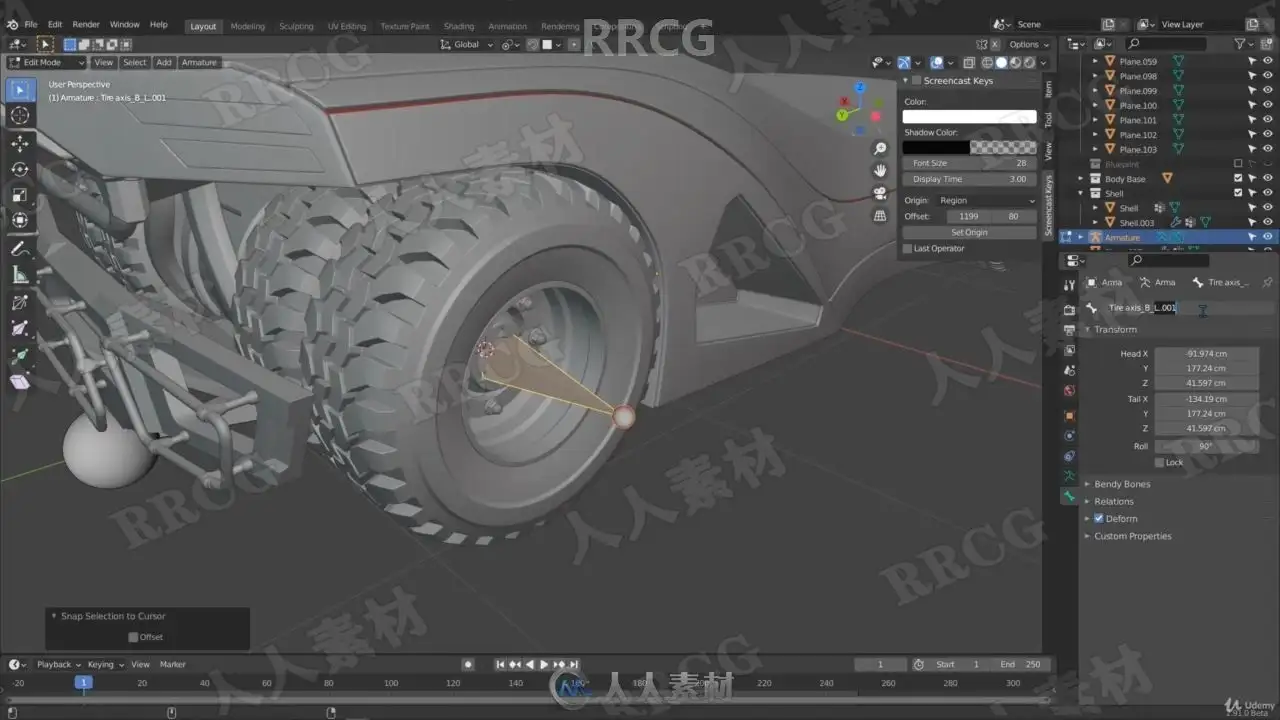Pick the Annotate pencil tool
Viewport: 1280px width, 720px height.
point(20,250)
